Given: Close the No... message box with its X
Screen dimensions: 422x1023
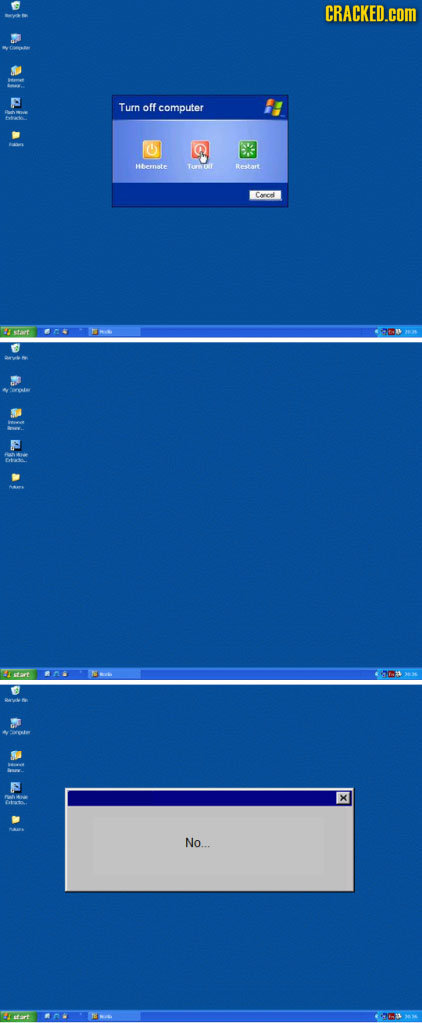Looking at the screenshot, I should 343,798.
